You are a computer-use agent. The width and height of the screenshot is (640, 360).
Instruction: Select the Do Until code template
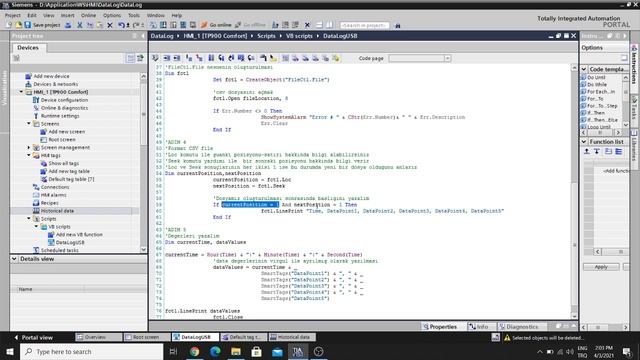[596, 77]
